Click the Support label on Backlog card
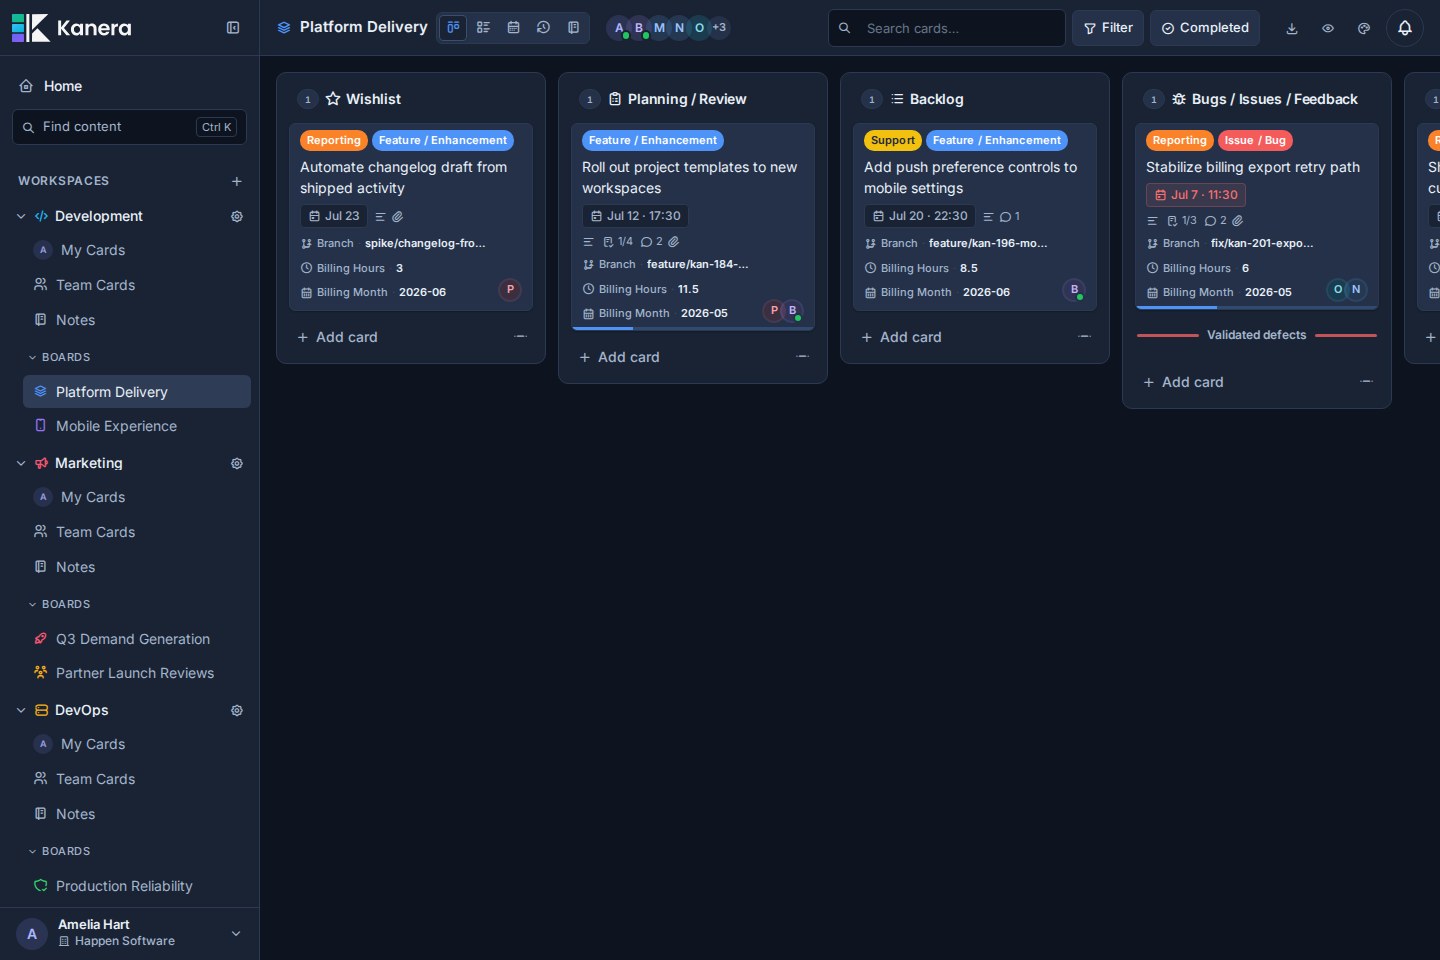 [893, 141]
